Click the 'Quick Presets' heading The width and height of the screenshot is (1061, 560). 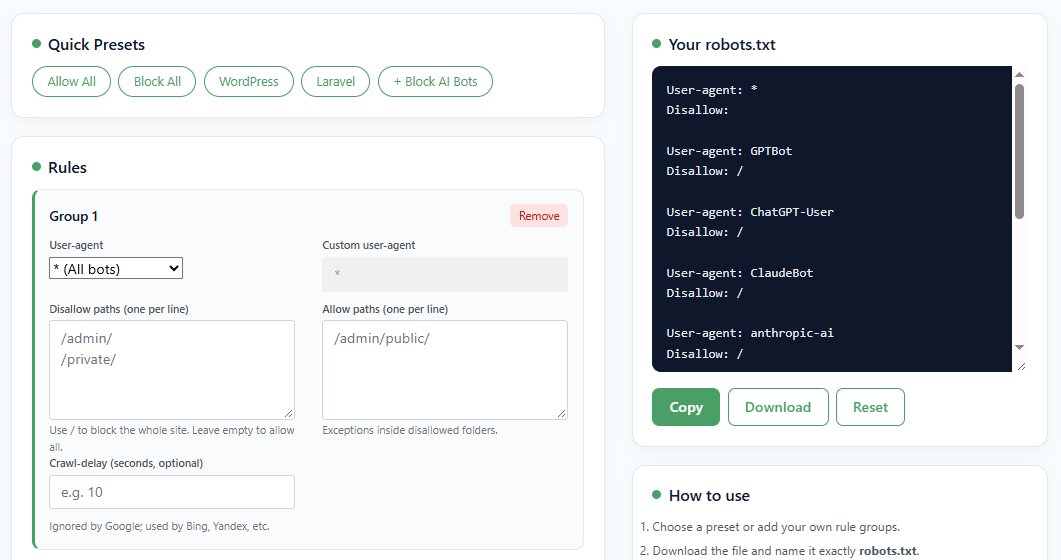pos(96,45)
